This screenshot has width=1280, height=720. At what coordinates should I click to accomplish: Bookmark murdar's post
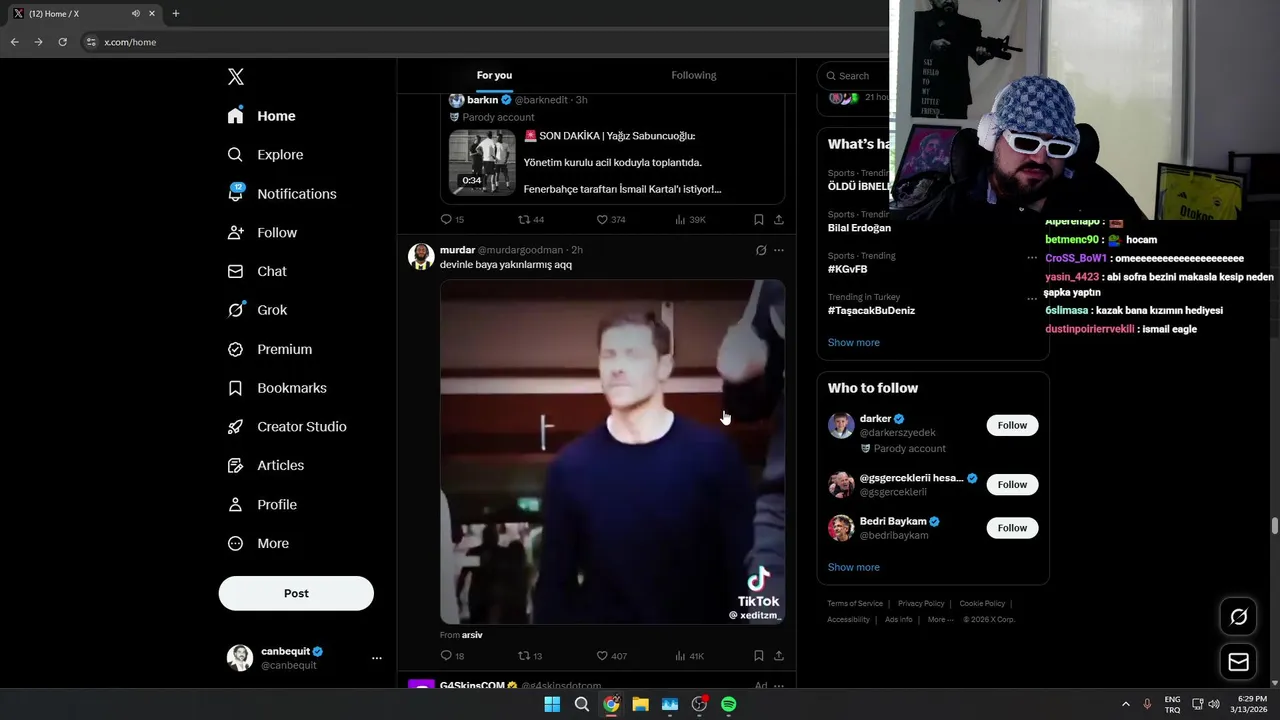(x=759, y=656)
